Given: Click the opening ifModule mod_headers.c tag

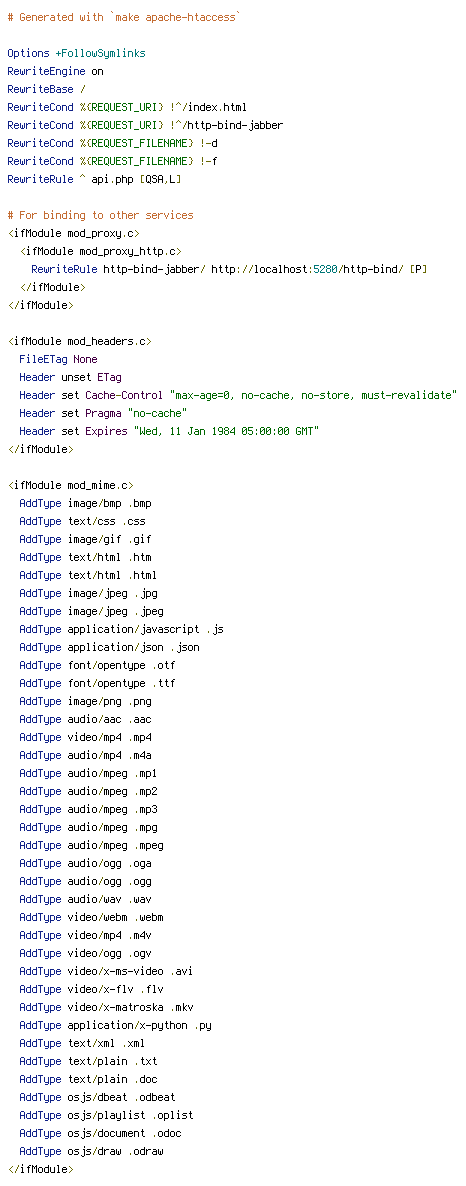Looking at the screenshot, I should point(79,341).
